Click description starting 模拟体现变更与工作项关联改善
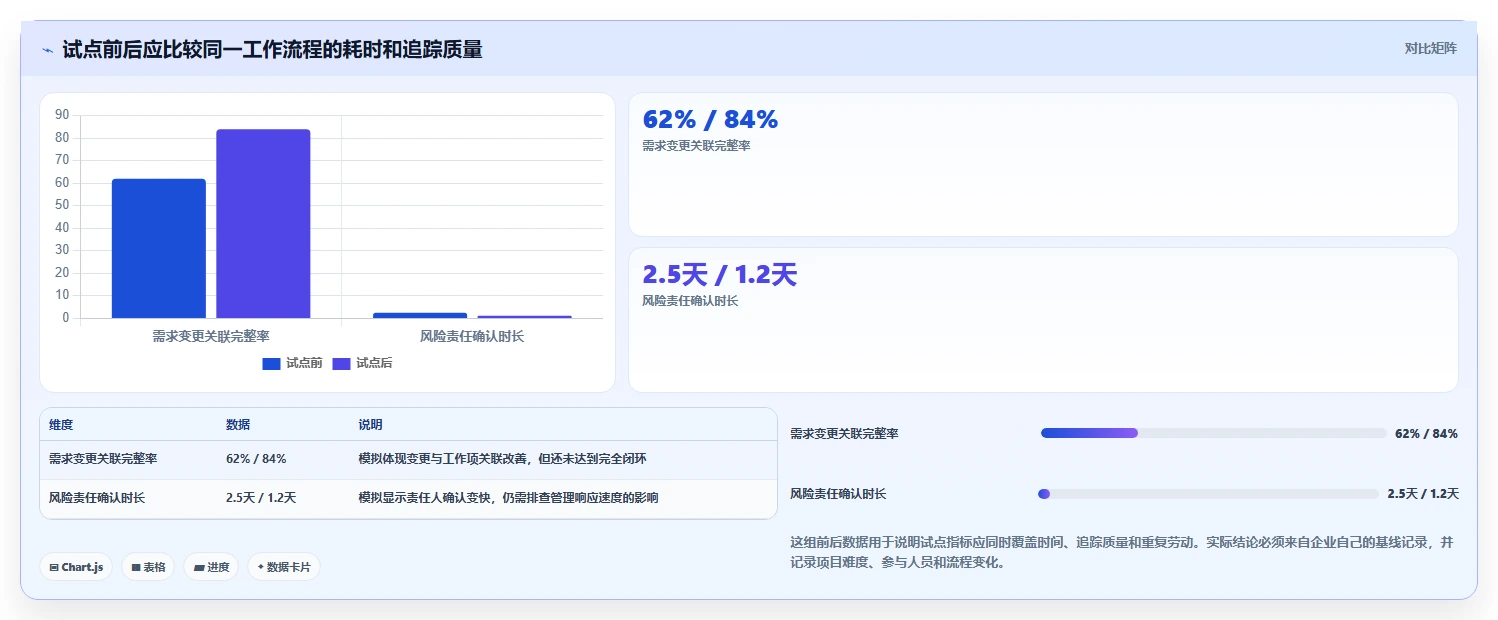 coord(502,459)
